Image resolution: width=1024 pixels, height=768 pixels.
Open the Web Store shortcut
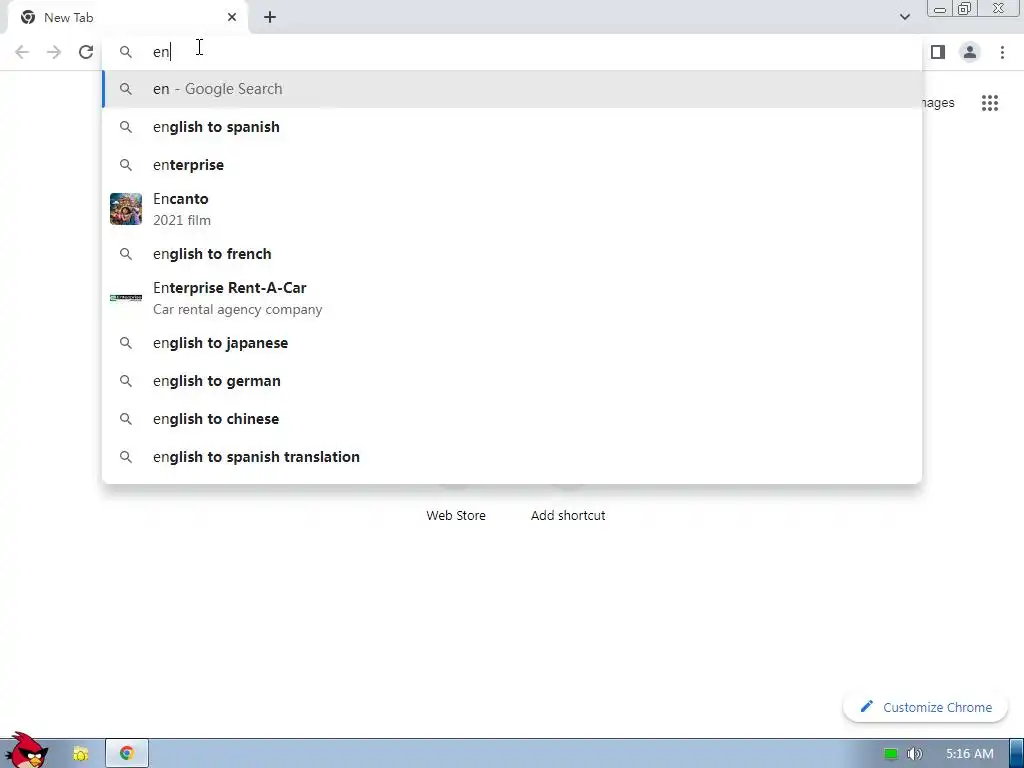pyautogui.click(x=456, y=515)
